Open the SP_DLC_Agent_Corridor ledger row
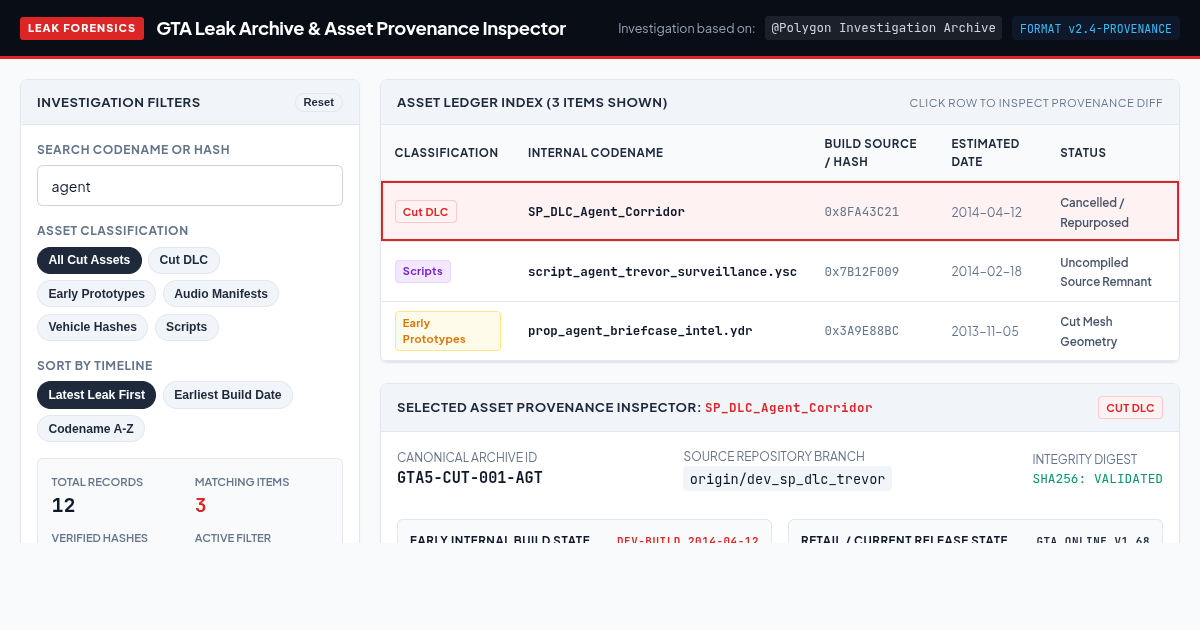The width and height of the screenshot is (1200, 630). pyautogui.click(x=780, y=211)
